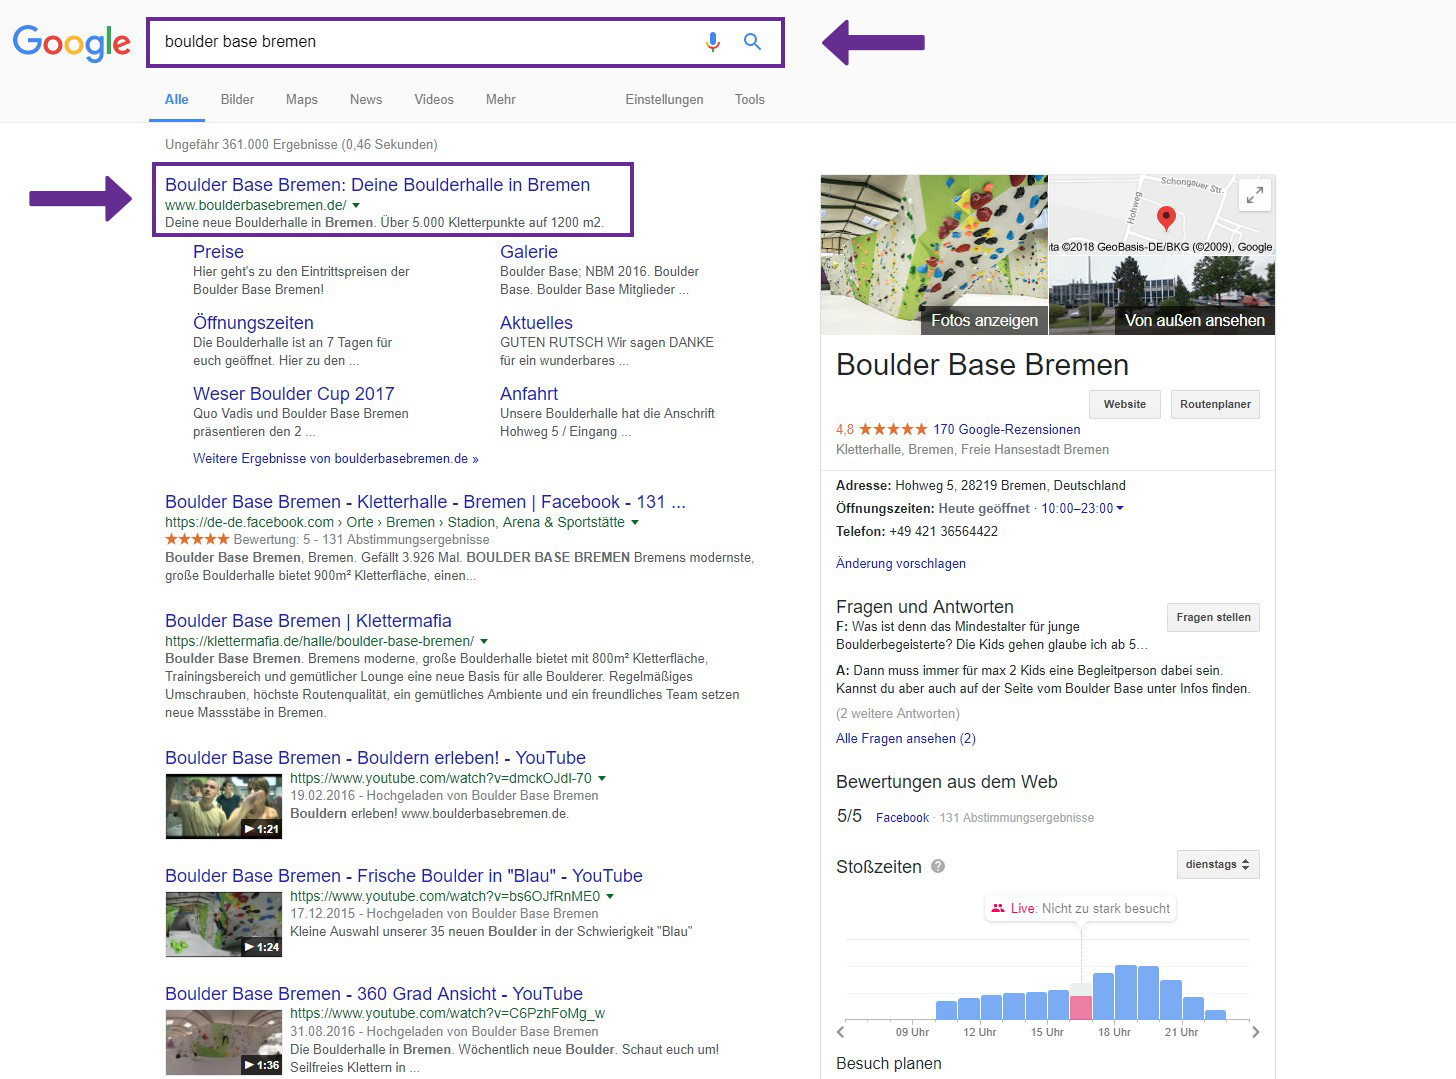1456x1079 pixels.
Task: Open the Facebook Kletterhalle result
Action: pyautogui.click(x=425, y=502)
